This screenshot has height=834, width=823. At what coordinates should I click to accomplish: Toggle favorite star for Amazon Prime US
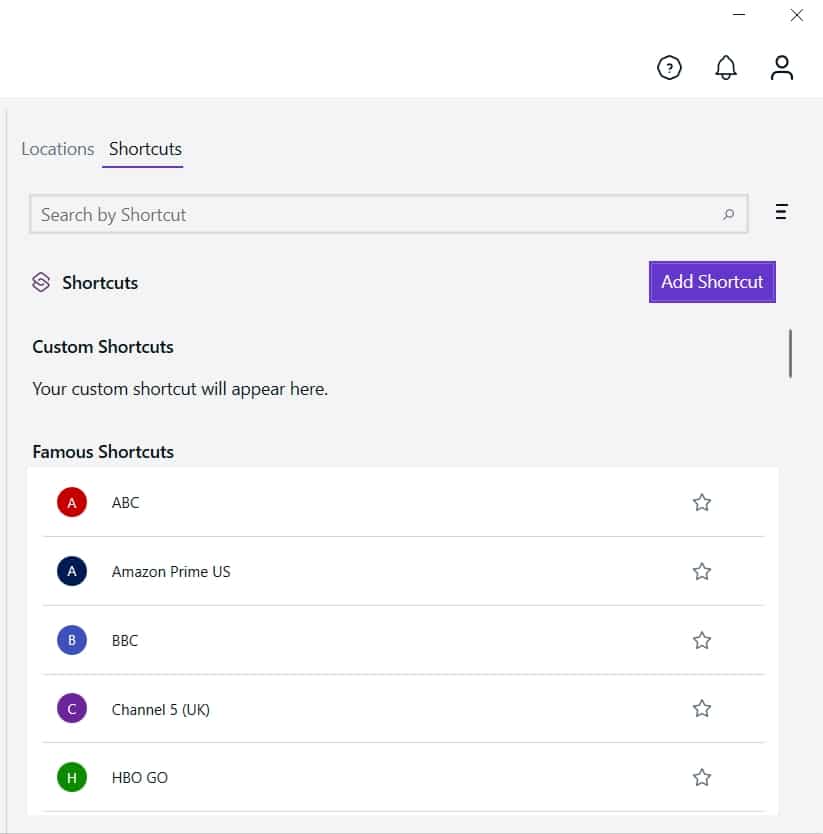(702, 571)
